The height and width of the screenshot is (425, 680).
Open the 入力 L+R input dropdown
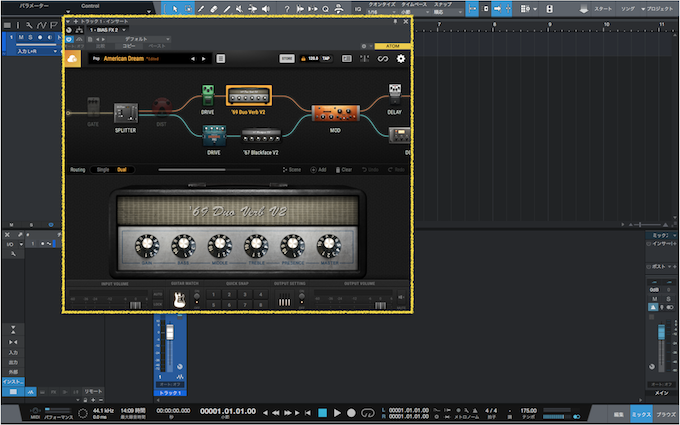click(x=36, y=51)
